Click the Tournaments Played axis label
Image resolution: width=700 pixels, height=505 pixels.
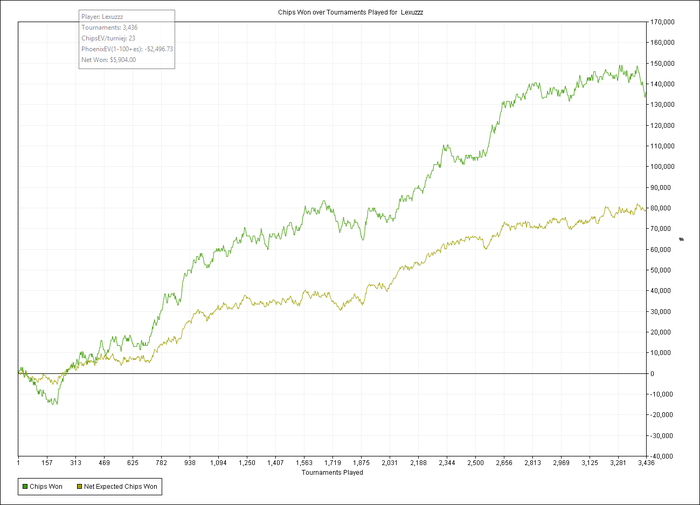click(333, 472)
